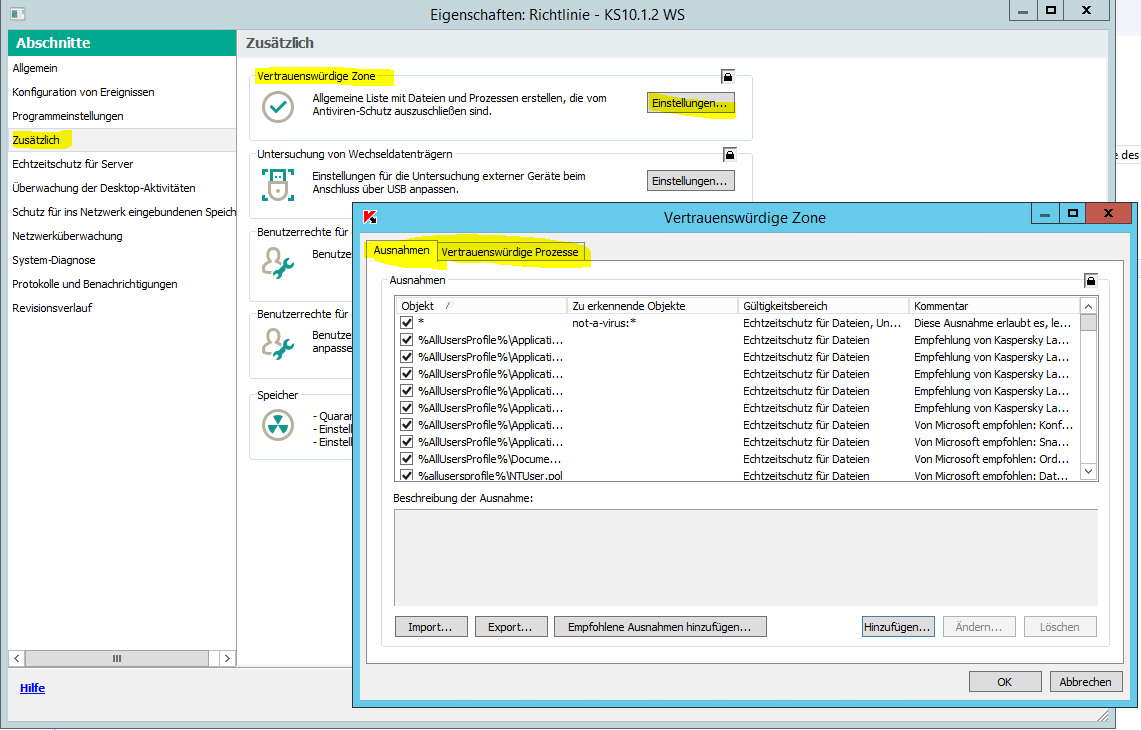Click the lock icon in the Ausnahmen group
Image resolution: width=1141 pixels, height=730 pixels.
point(1090,281)
